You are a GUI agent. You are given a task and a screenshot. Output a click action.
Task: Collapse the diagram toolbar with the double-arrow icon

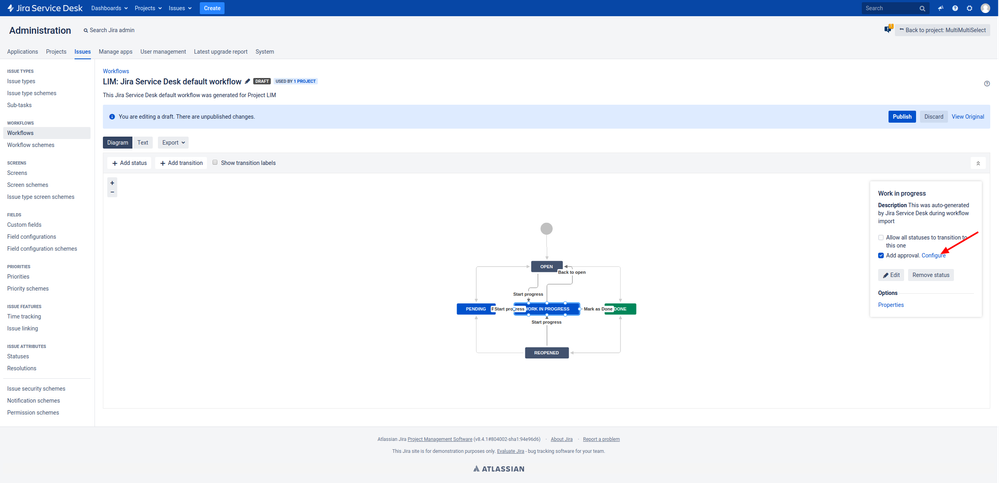(978, 163)
